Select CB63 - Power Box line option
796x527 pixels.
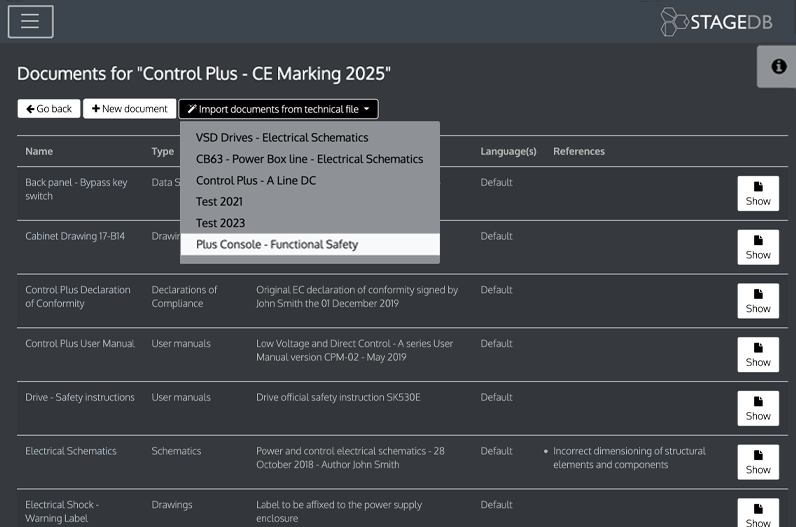coord(309,159)
